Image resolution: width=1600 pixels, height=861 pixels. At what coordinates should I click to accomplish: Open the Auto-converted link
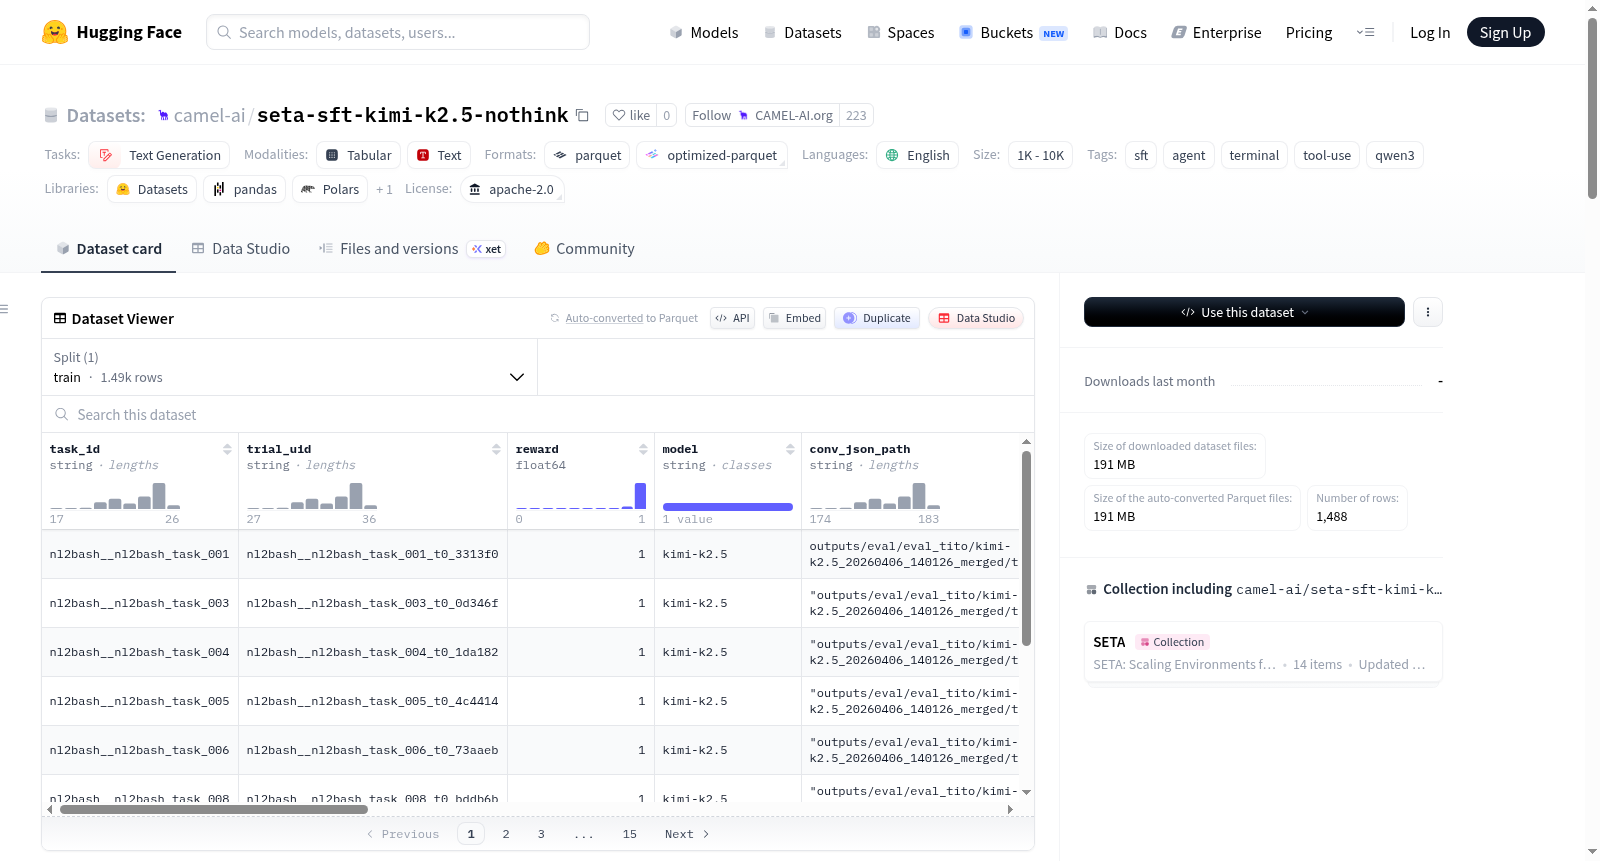pos(604,318)
